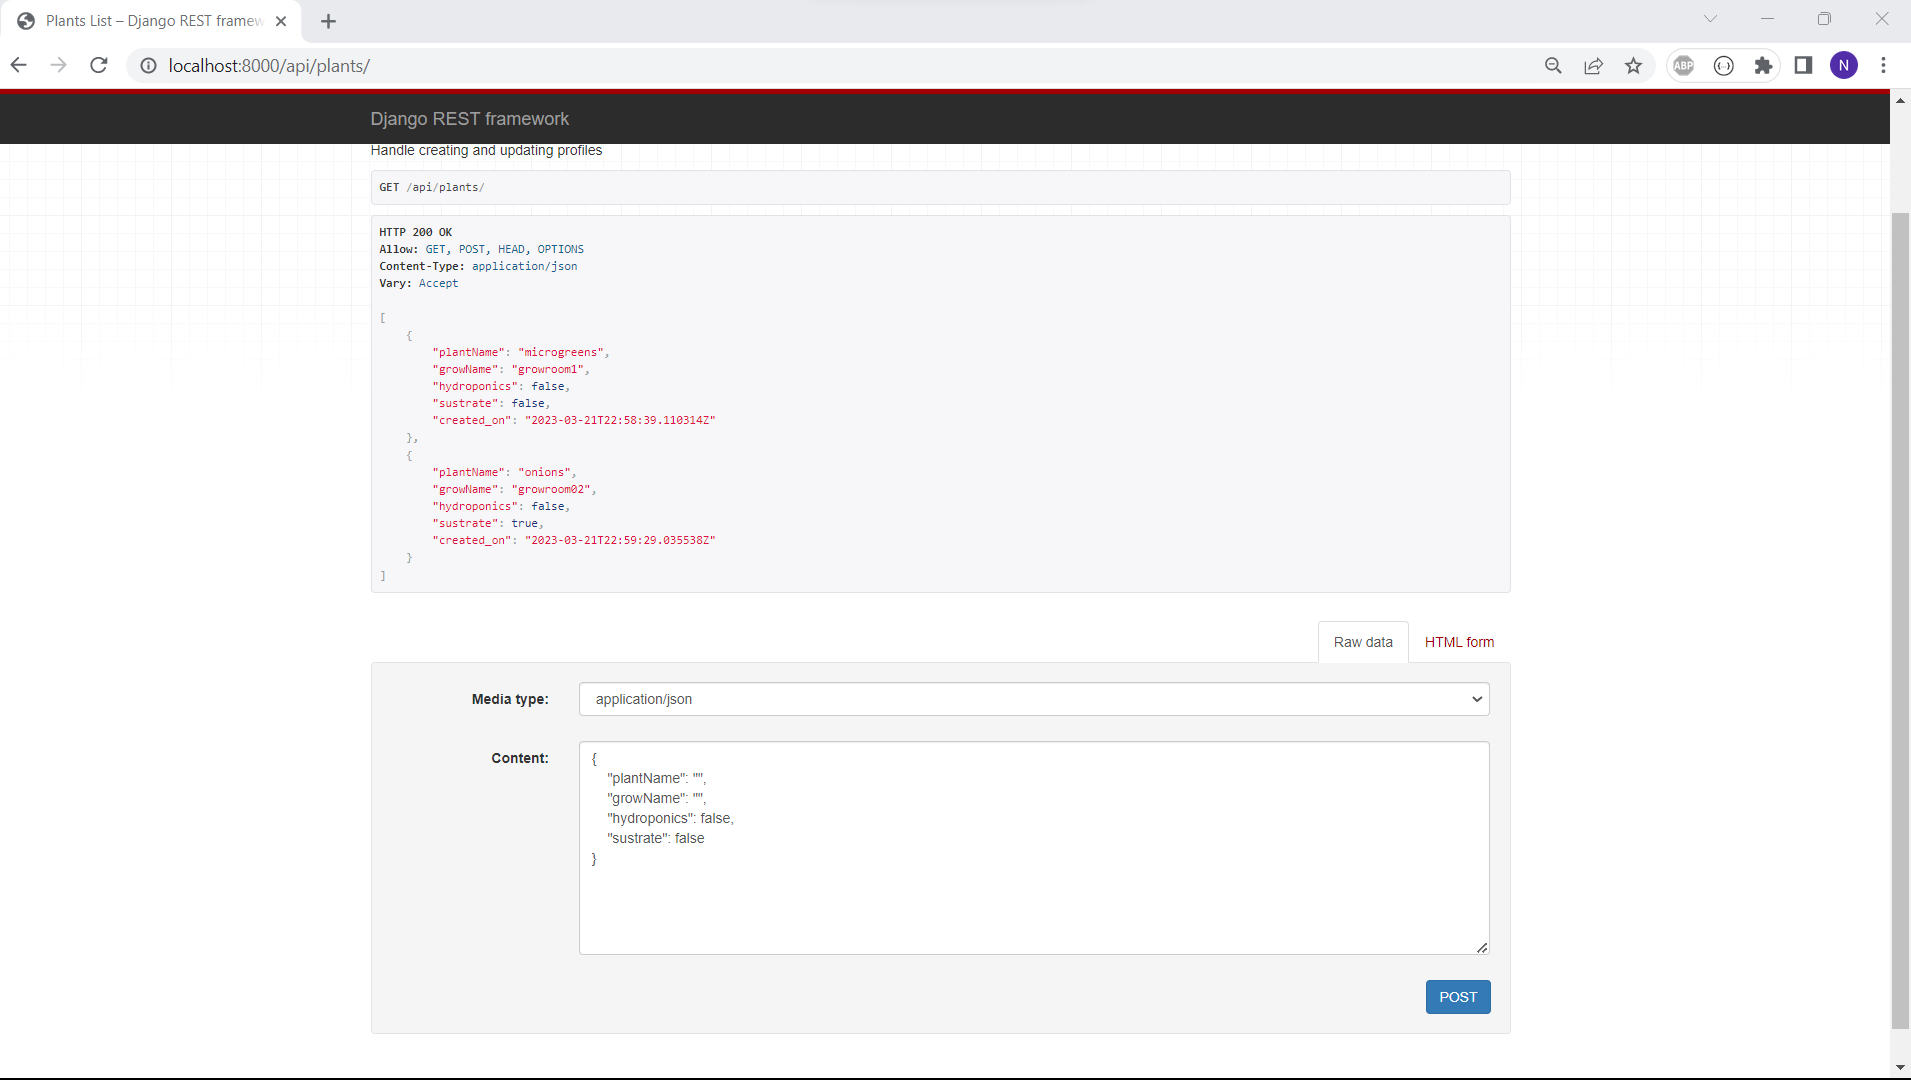Image resolution: width=1911 pixels, height=1080 pixels.
Task: Click the browser back arrow
Action: tap(19, 66)
